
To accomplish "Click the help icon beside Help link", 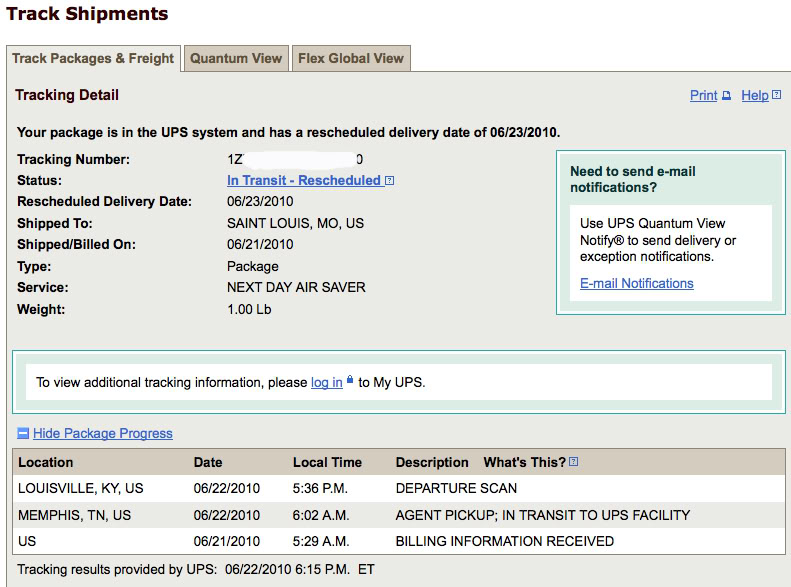I will [777, 96].
